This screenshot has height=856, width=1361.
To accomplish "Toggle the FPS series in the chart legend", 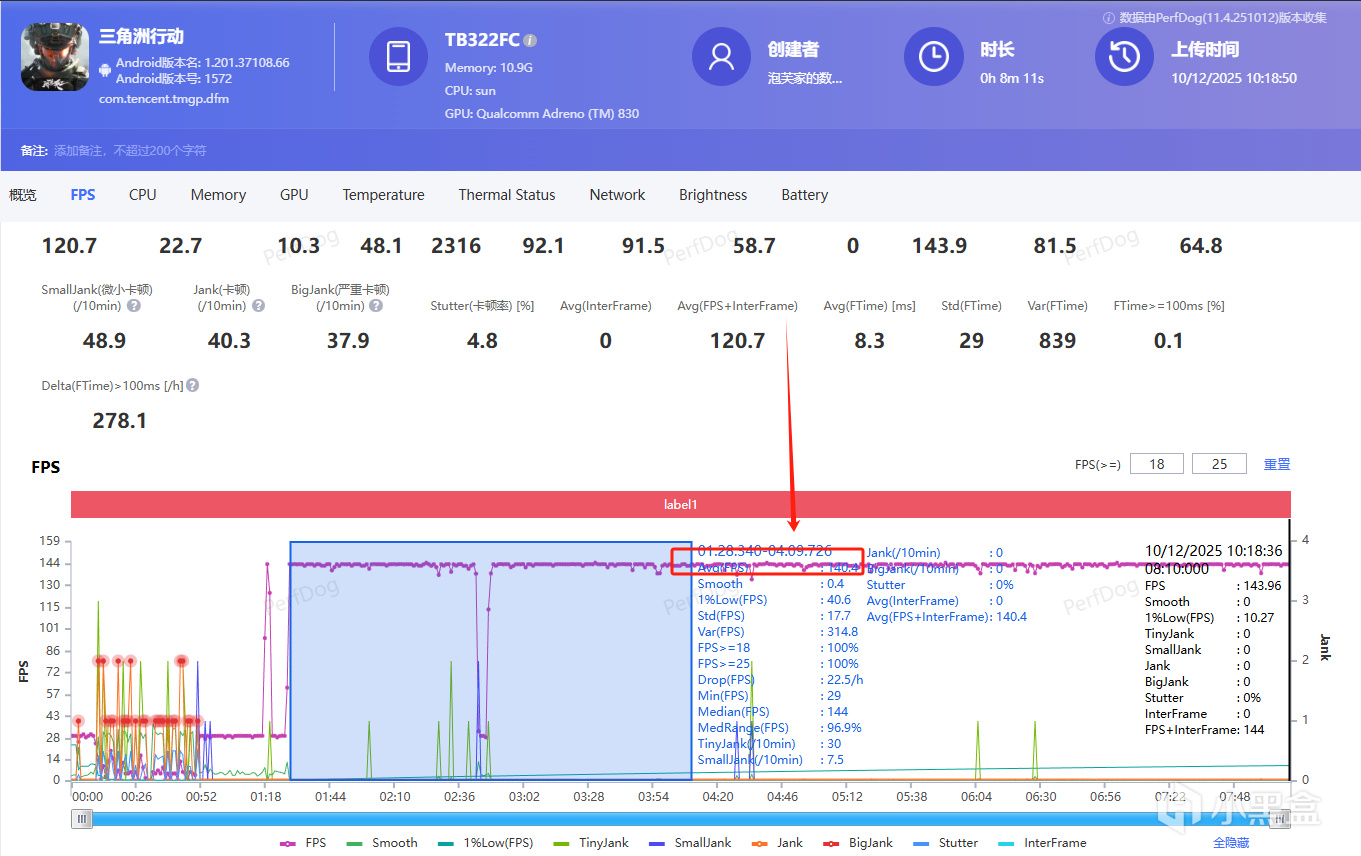I will [303, 843].
